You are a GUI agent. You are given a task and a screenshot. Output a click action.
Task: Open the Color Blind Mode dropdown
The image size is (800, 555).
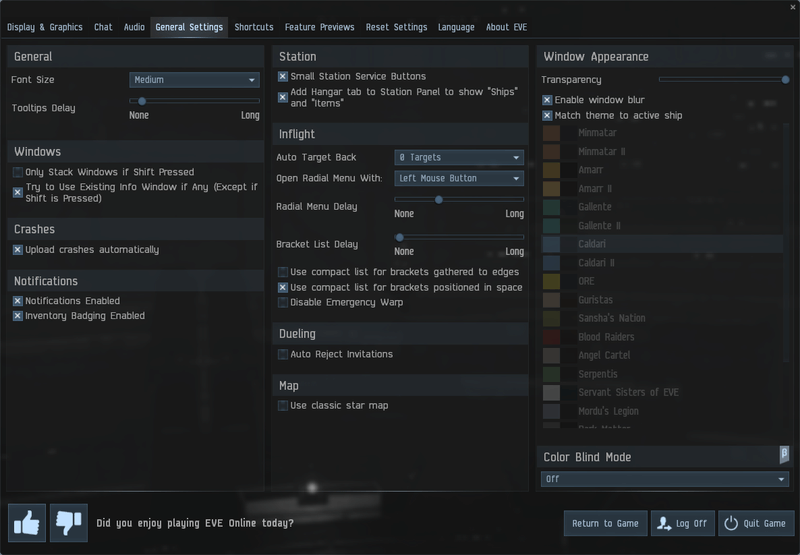pyautogui.click(x=665, y=479)
